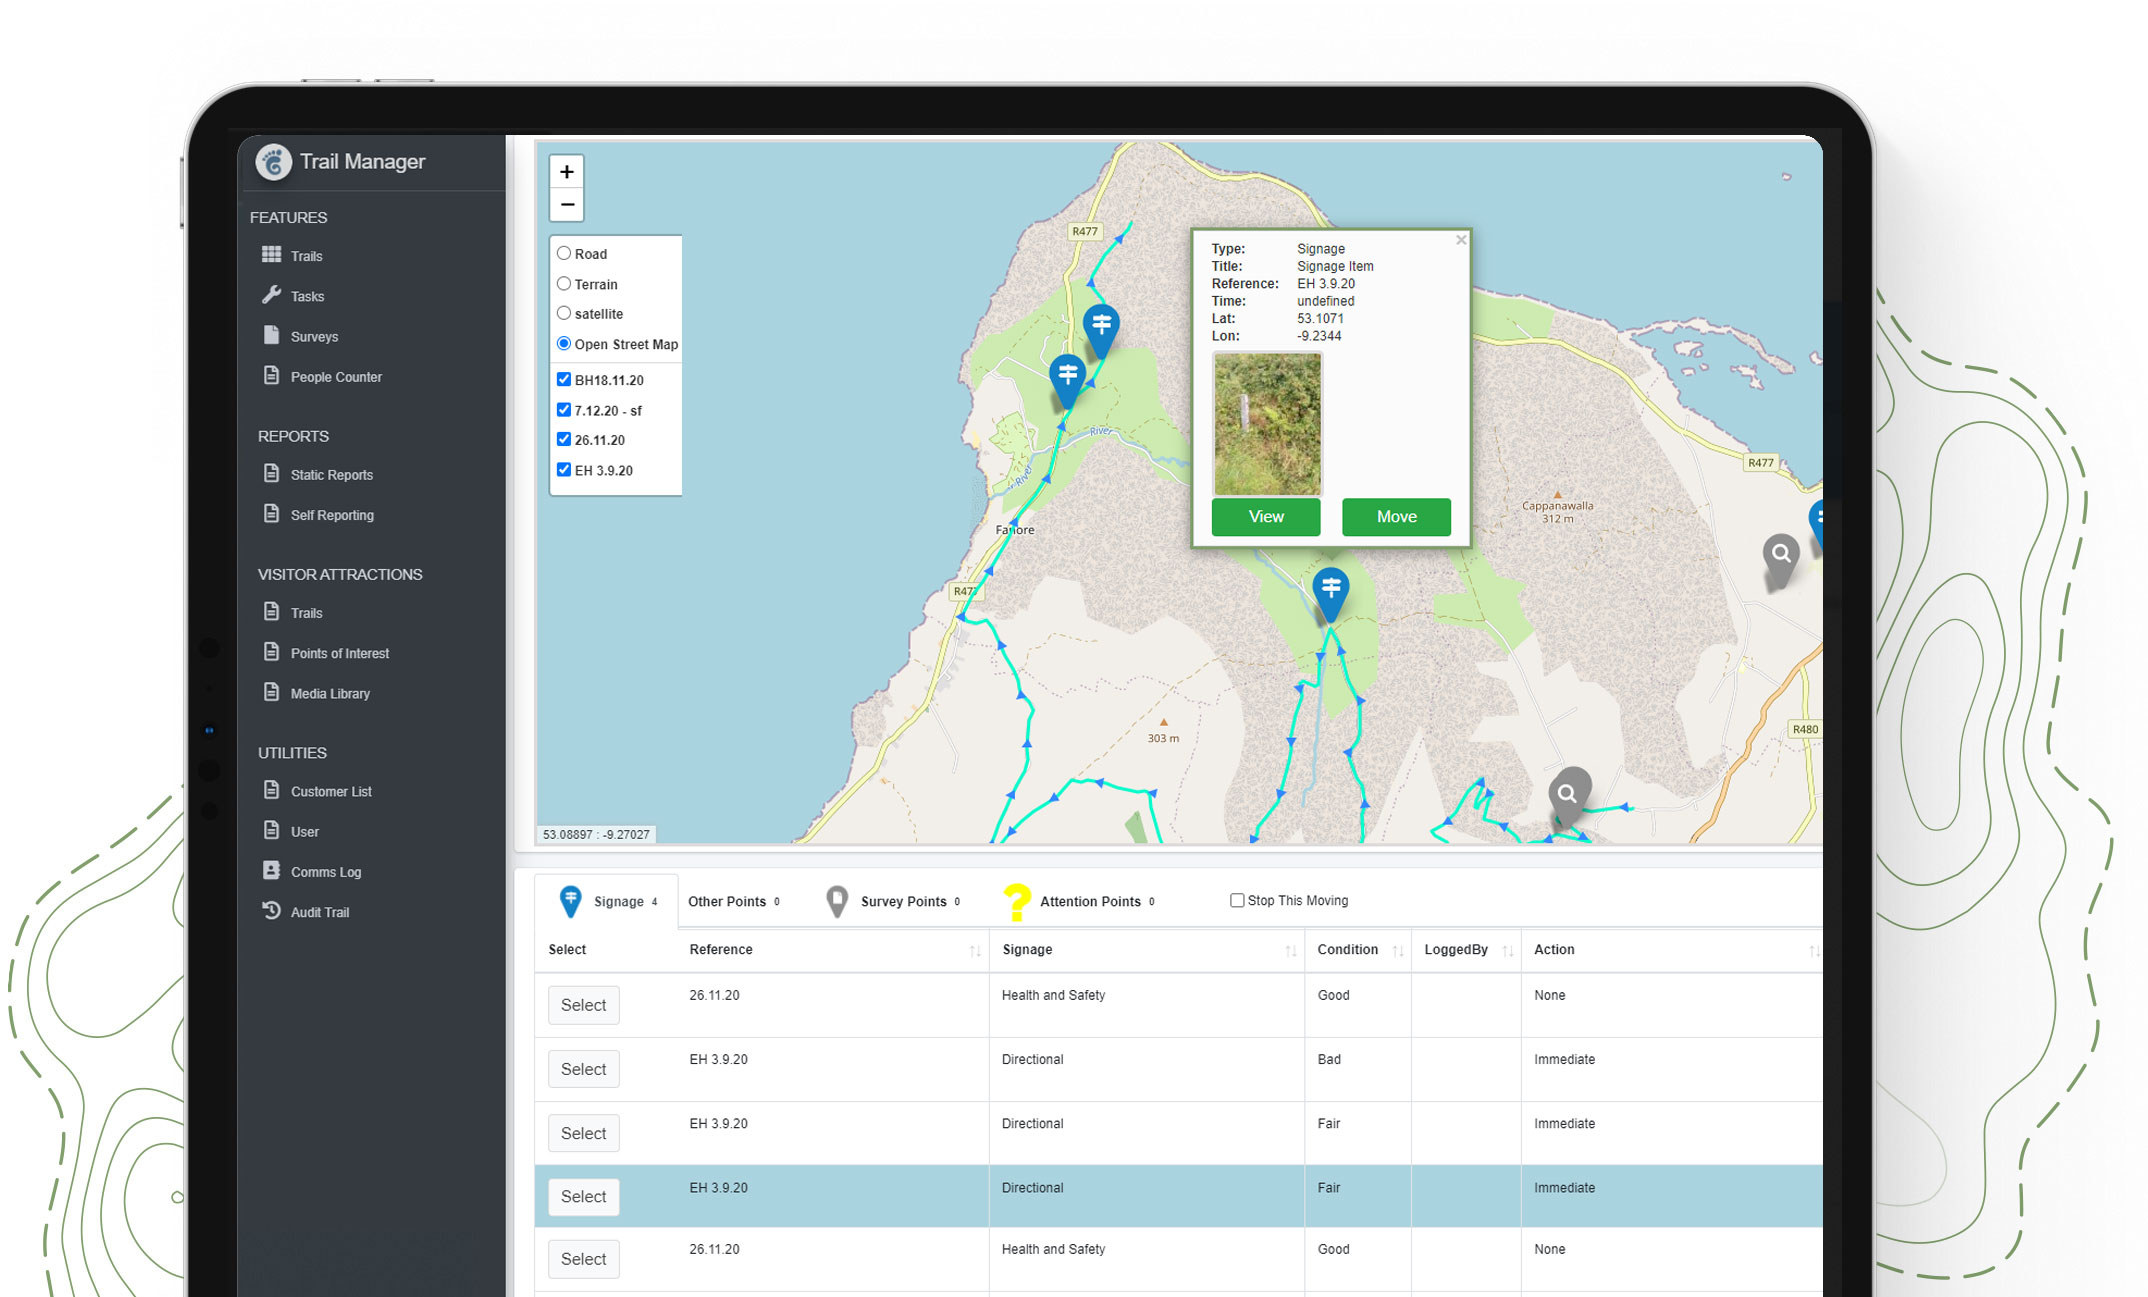2148x1297 pixels.
Task: Uncheck the BH18.11.20 trail checkbox
Action: (564, 380)
